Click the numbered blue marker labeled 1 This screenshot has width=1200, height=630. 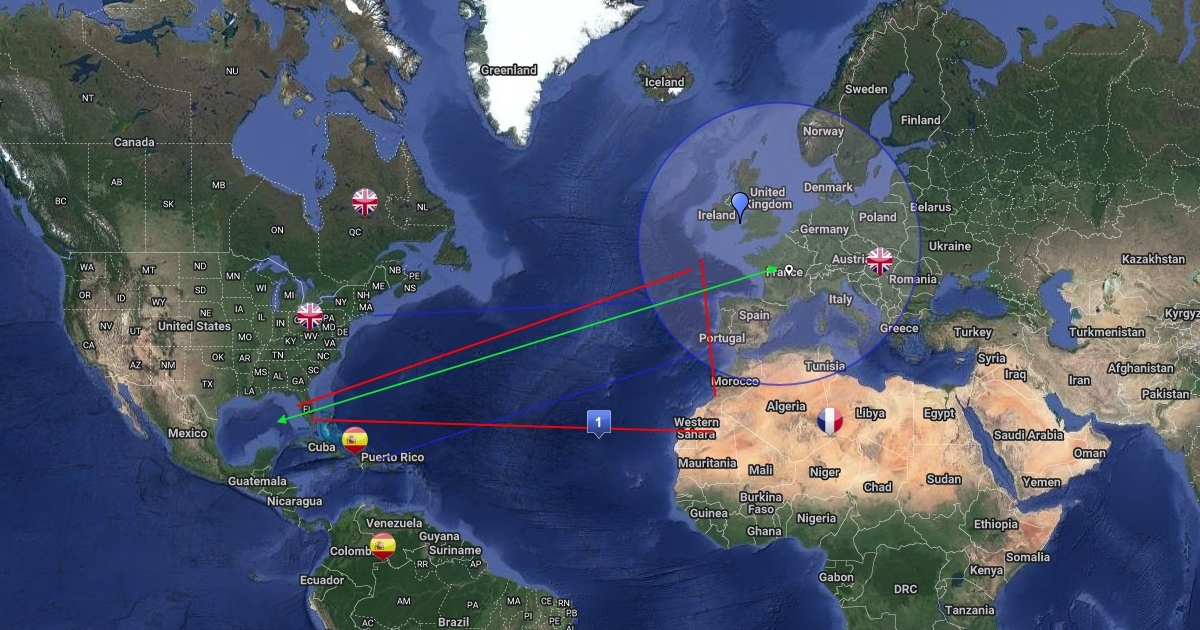click(598, 423)
